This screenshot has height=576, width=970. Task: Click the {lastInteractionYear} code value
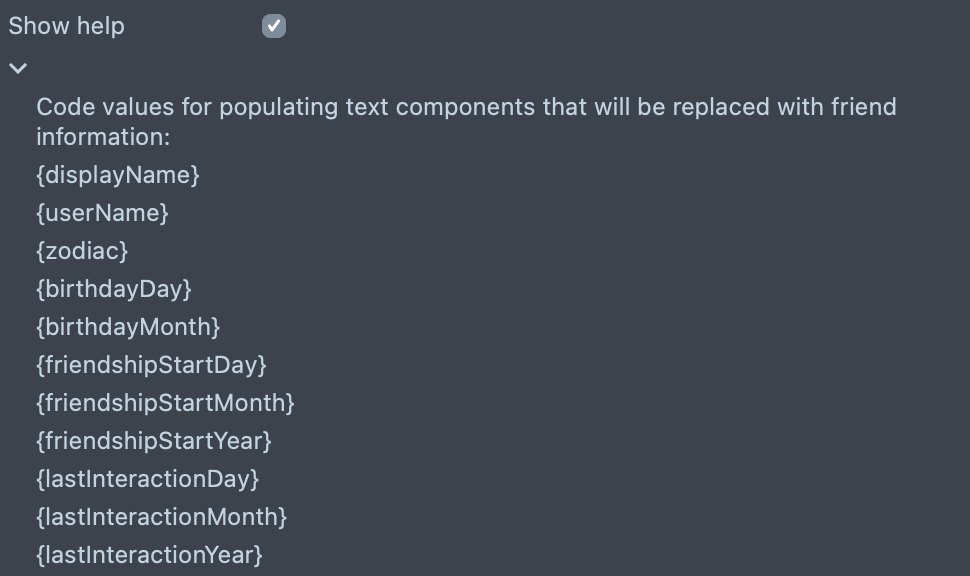click(150, 555)
